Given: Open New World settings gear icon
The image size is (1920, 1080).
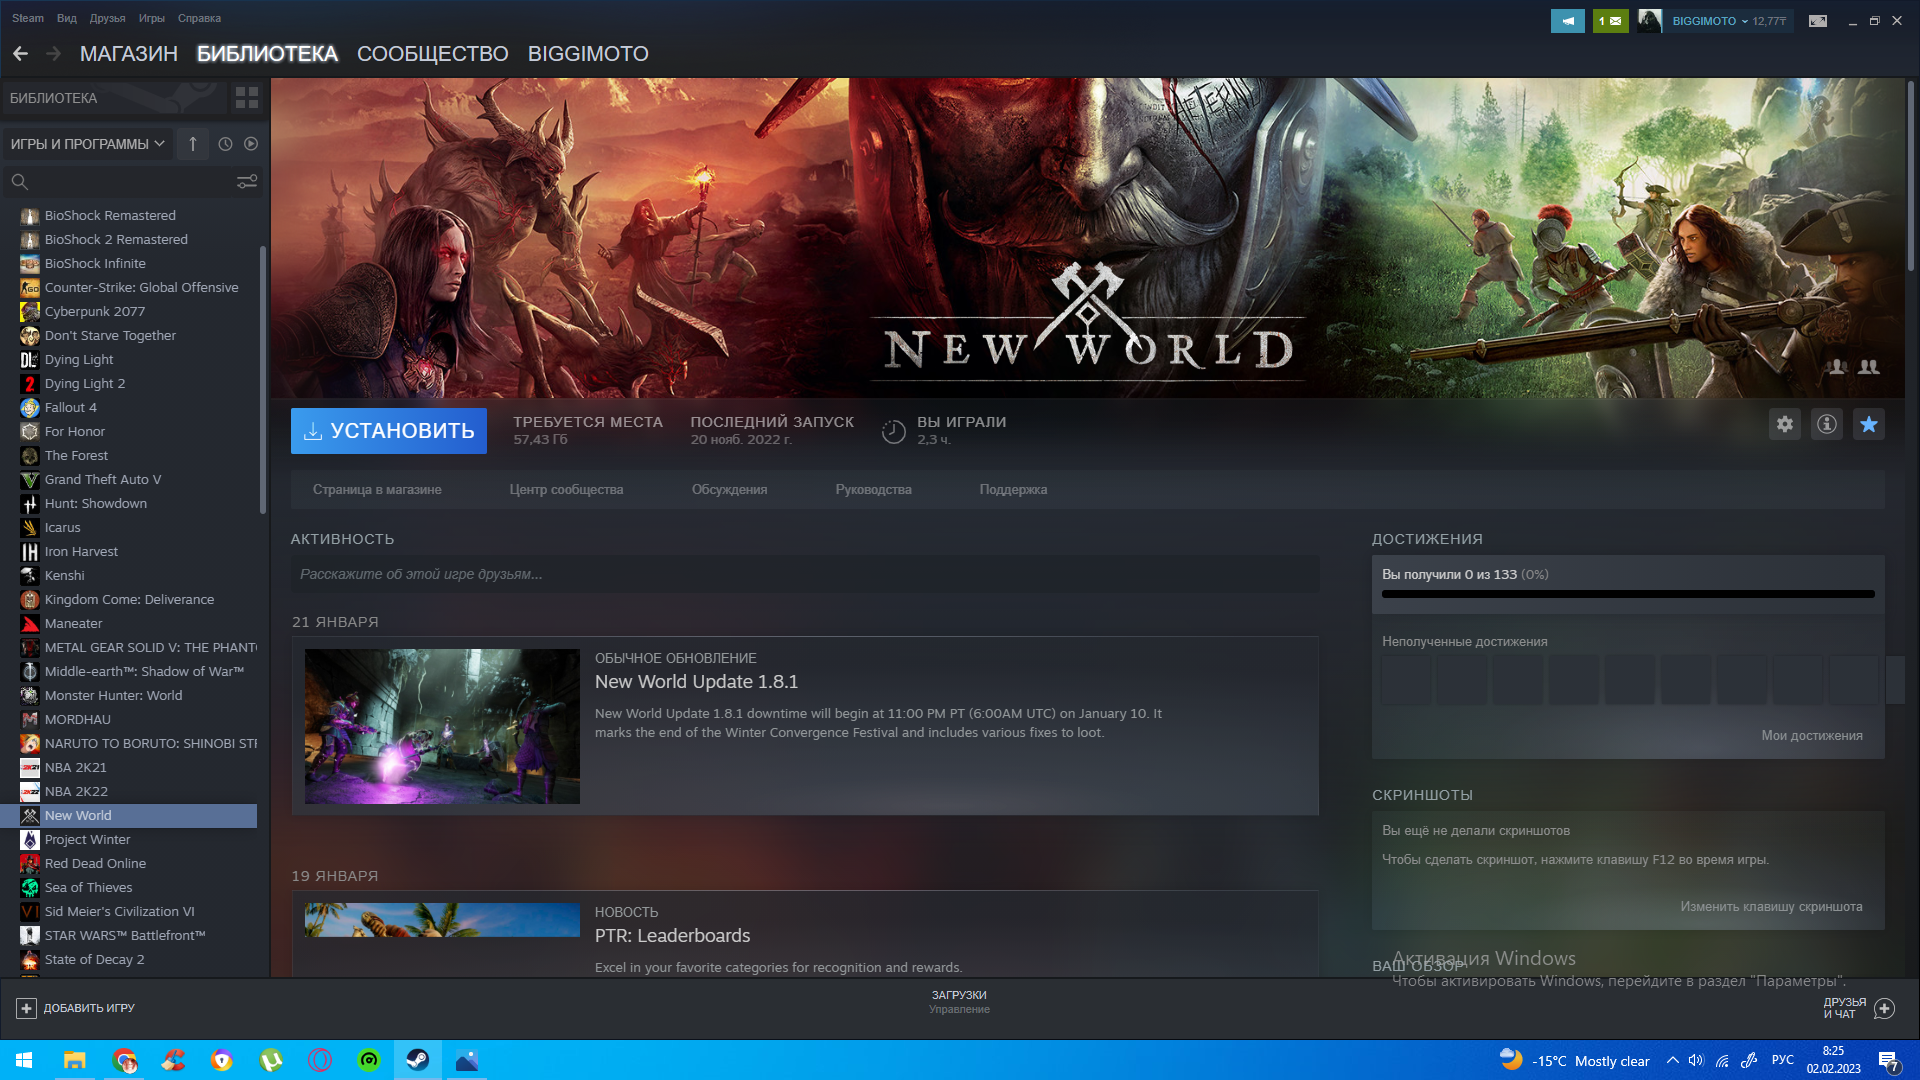Looking at the screenshot, I should 1785,424.
